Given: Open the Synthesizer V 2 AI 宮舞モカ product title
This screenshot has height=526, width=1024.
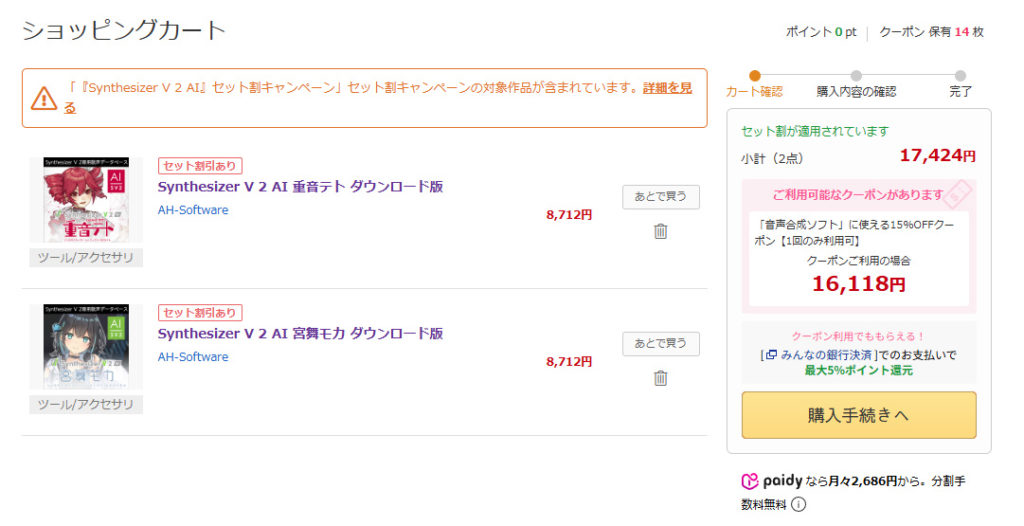Looking at the screenshot, I should tap(300, 333).
